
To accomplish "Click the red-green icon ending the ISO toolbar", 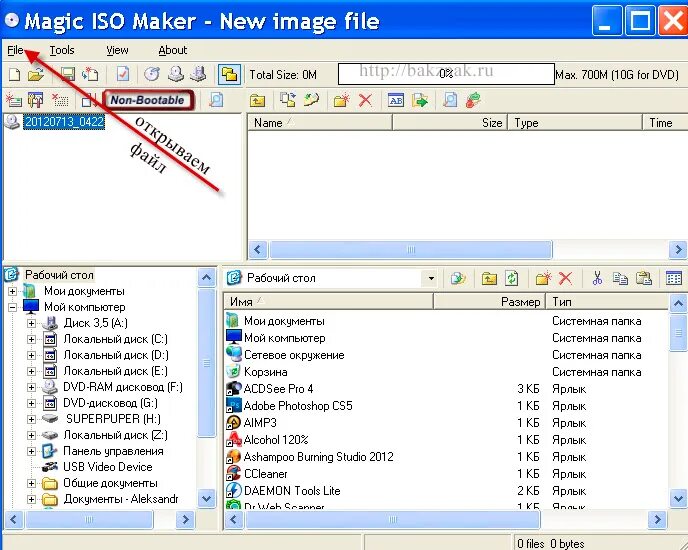I will coord(473,100).
